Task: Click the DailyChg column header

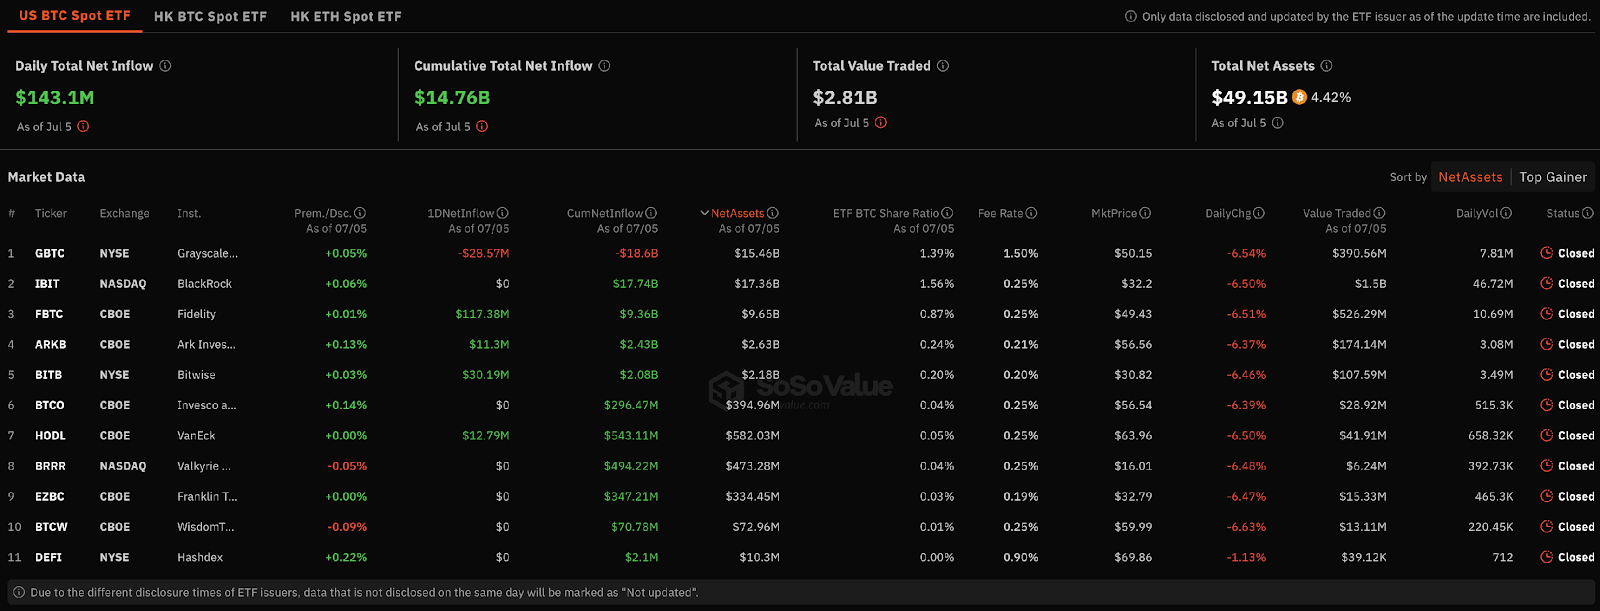Action: point(1228,213)
